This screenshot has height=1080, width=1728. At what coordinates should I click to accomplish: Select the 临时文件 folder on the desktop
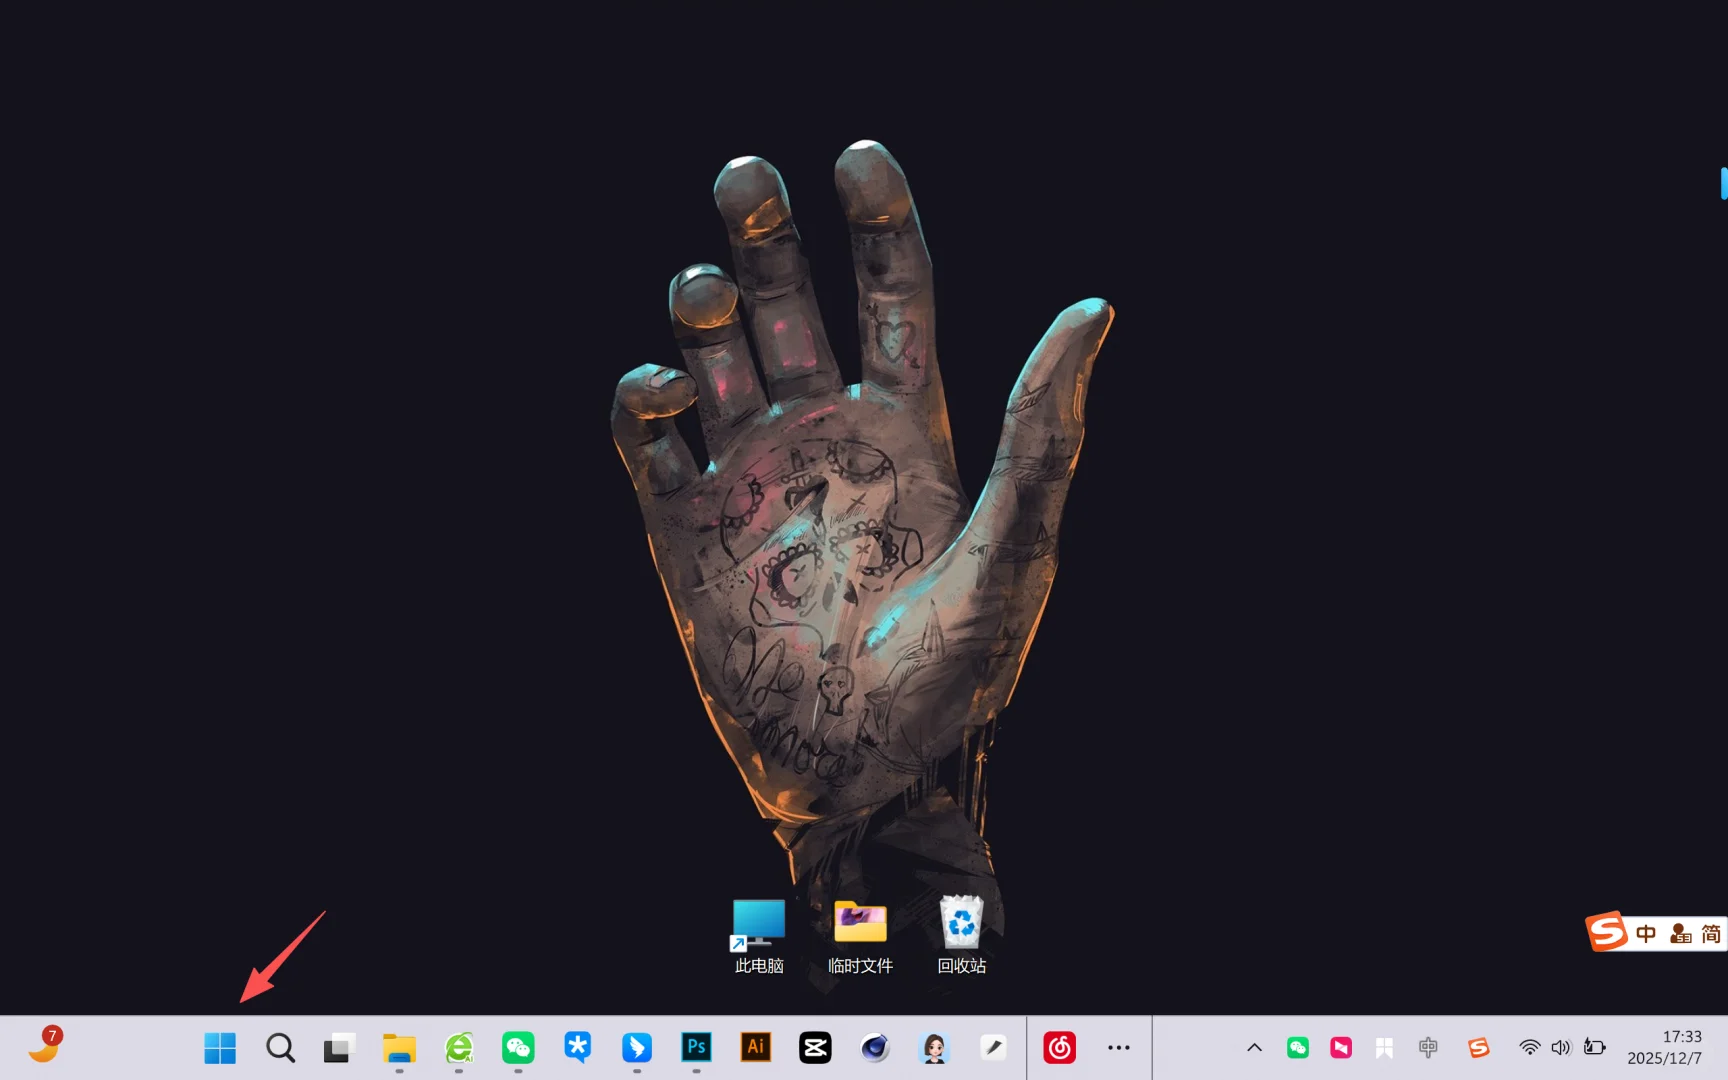tap(861, 937)
